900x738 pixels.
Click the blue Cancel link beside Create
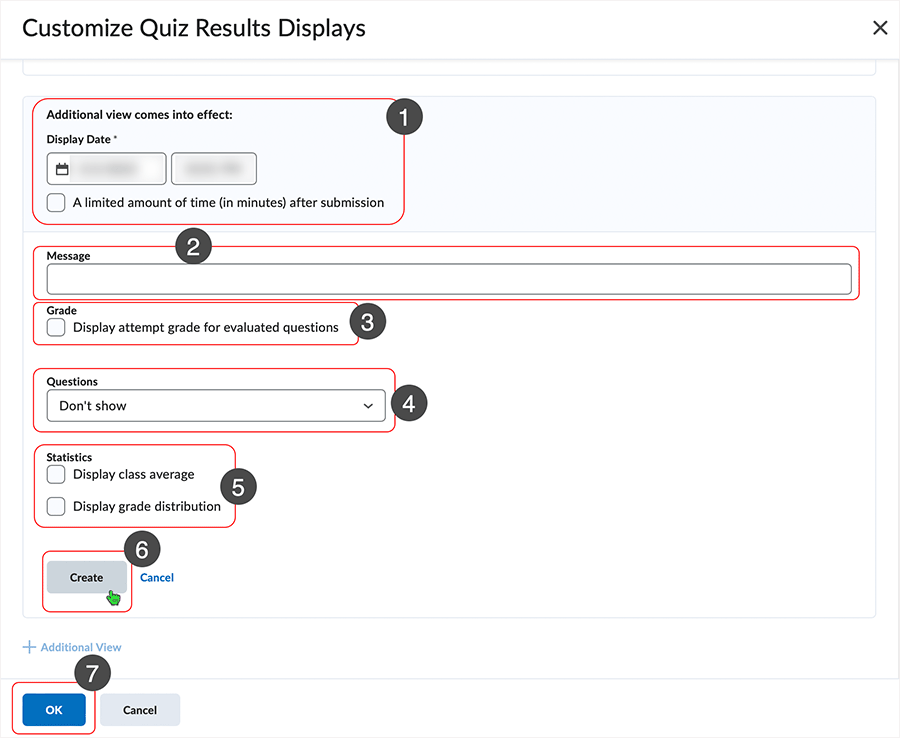(x=157, y=578)
